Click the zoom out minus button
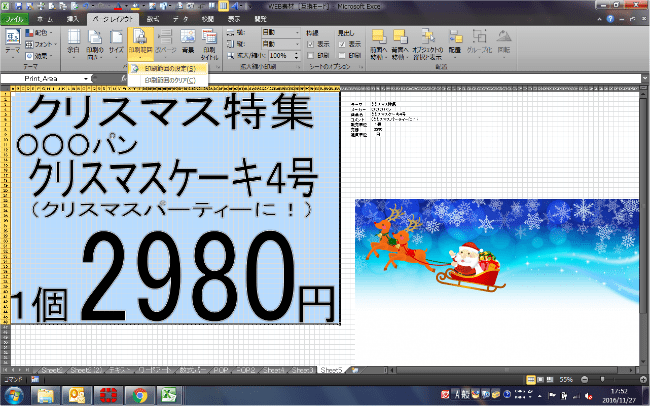This screenshot has width=650, height=406. (585, 379)
